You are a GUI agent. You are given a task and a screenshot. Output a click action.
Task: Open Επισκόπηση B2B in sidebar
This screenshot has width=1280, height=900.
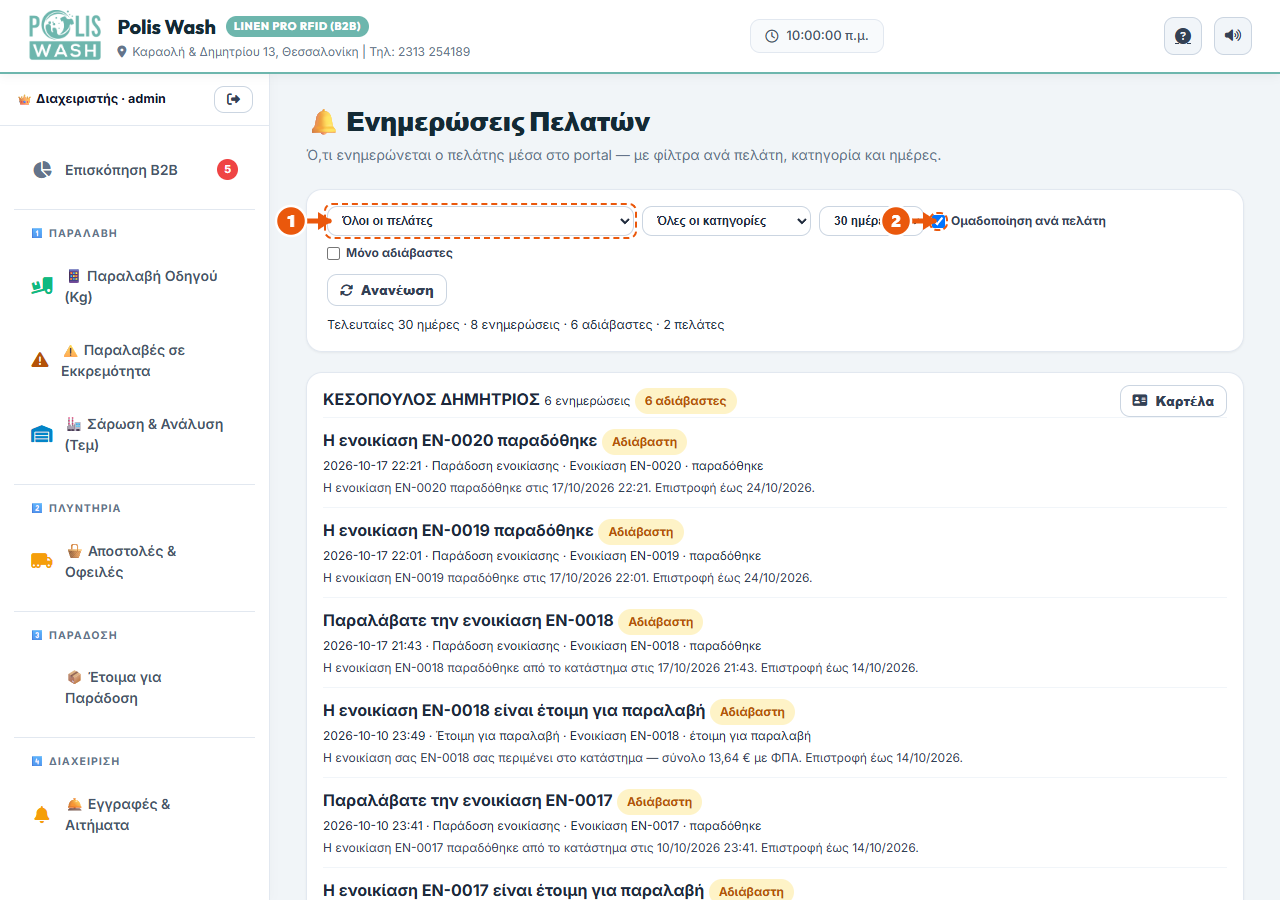(x=134, y=170)
